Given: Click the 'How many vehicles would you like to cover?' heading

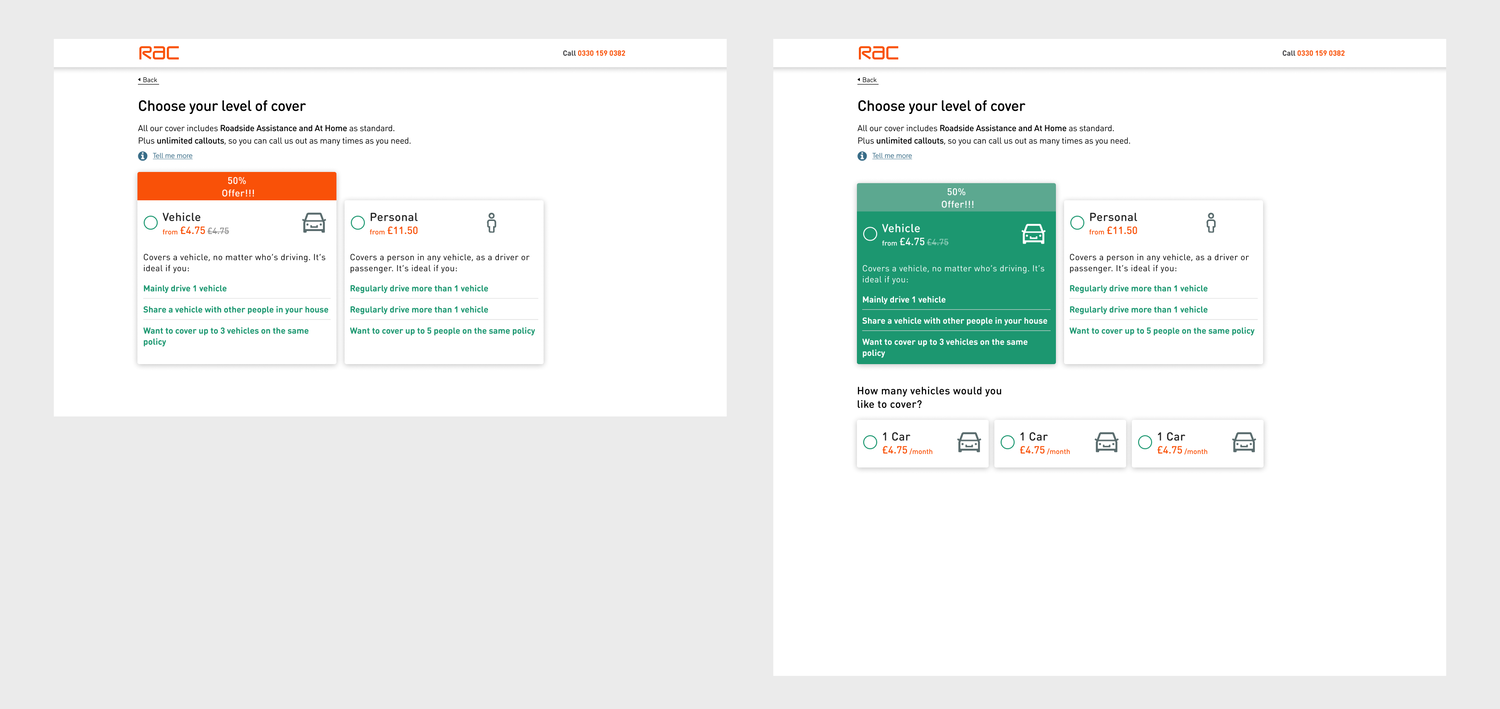Looking at the screenshot, I should [929, 398].
